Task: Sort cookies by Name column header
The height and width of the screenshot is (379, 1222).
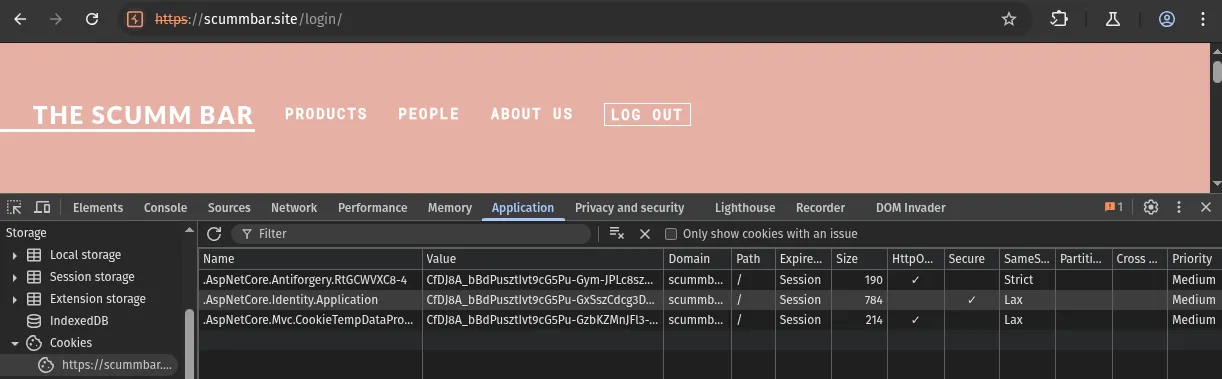Action: (310, 259)
